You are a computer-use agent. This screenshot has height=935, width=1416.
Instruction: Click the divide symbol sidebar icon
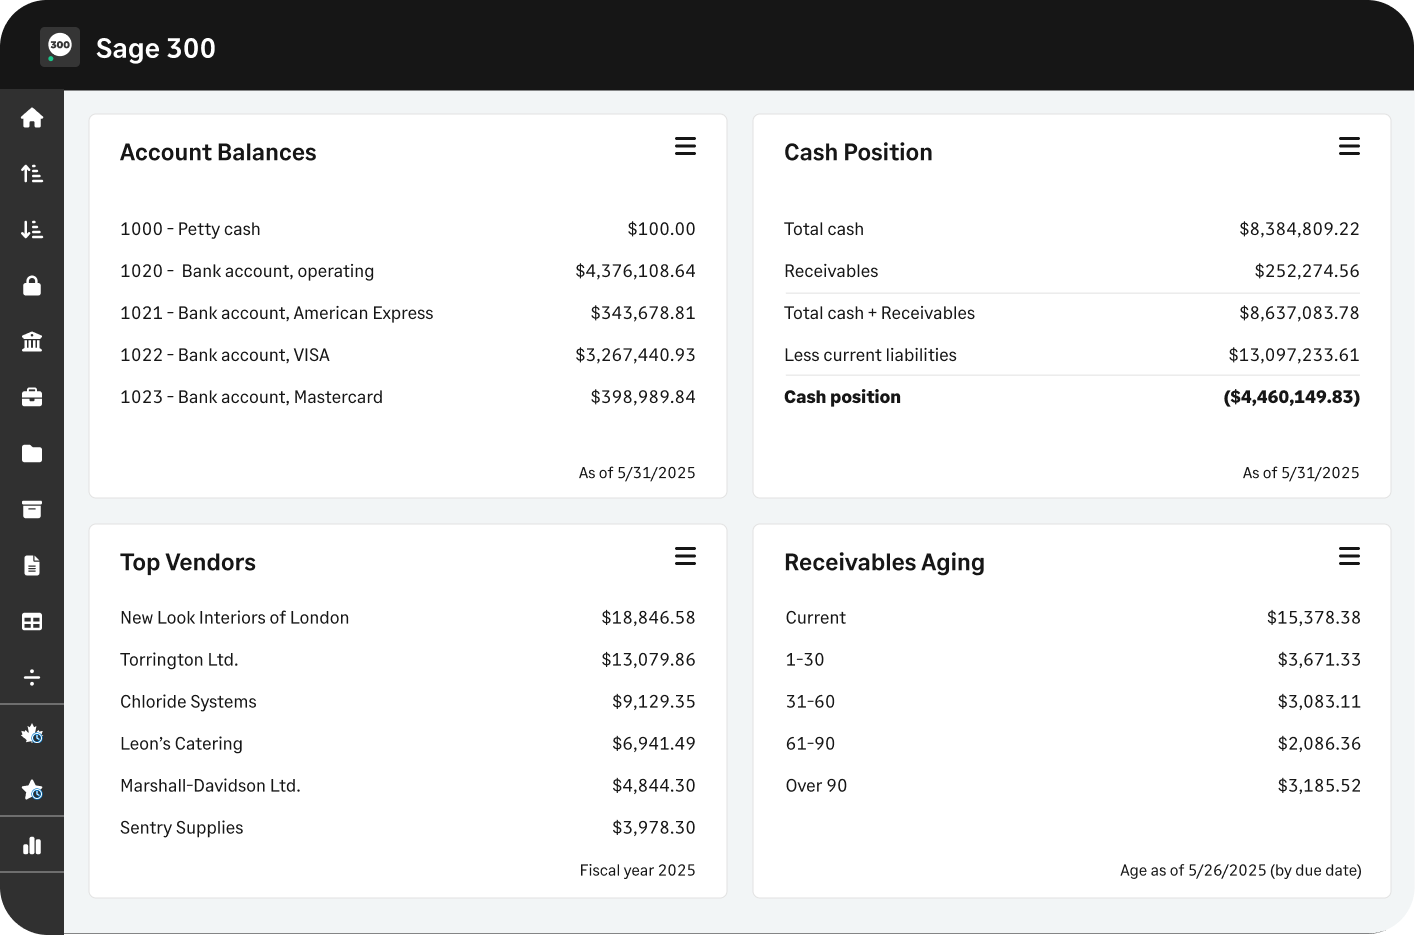coord(32,678)
